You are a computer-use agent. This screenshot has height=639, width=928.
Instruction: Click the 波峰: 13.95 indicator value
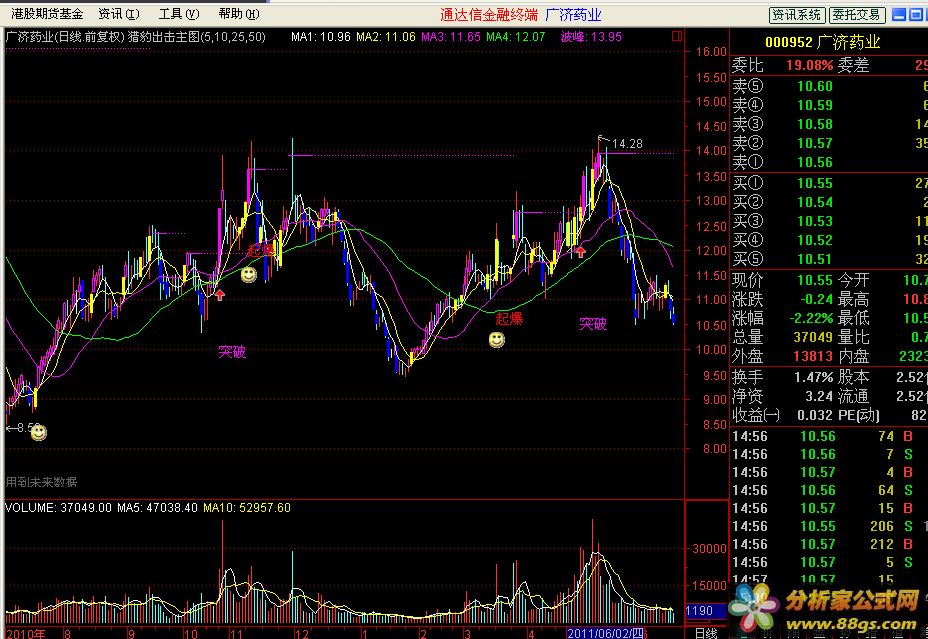click(591, 37)
